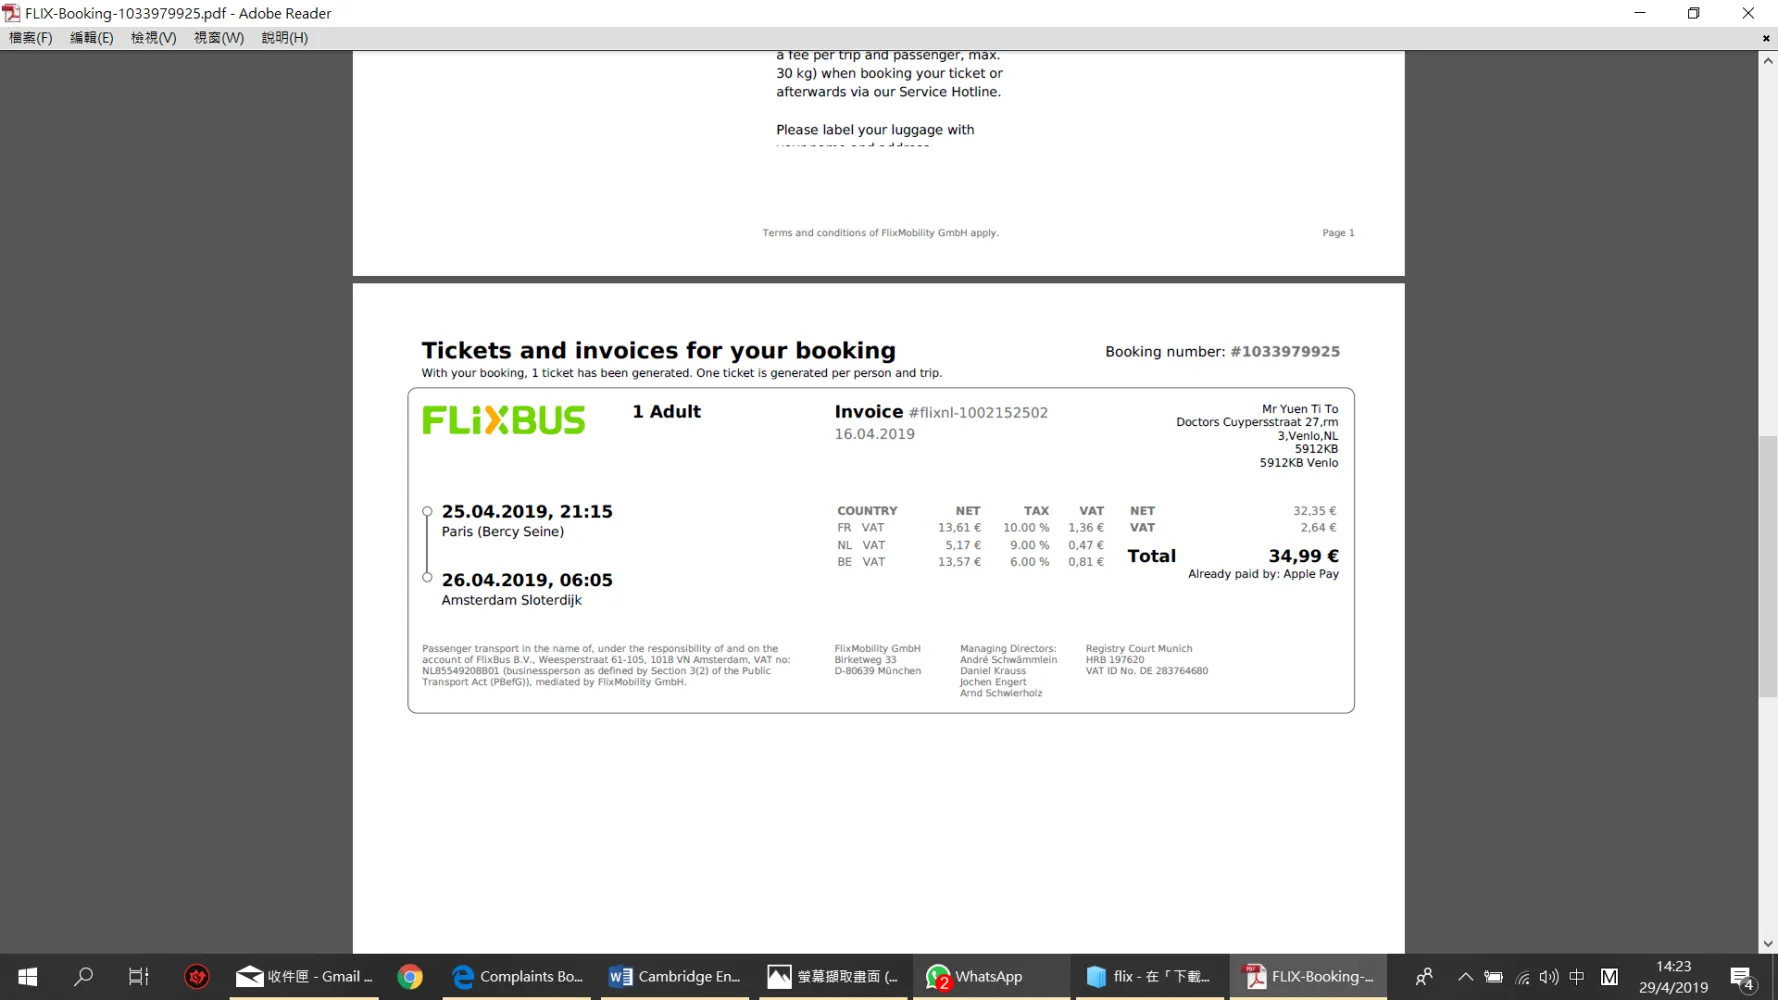The image size is (1778, 1000).
Task: Open the volume speaker icon
Action: pyautogui.click(x=1549, y=977)
